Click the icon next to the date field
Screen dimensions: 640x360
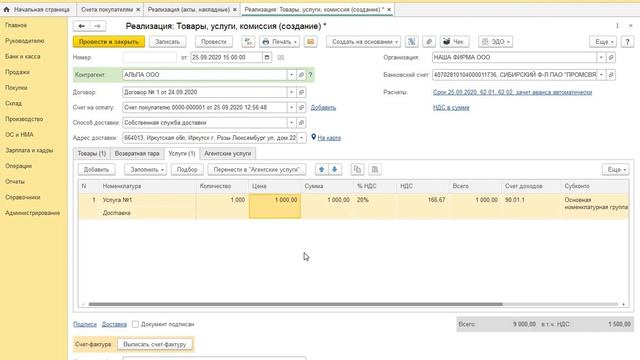coord(281,58)
